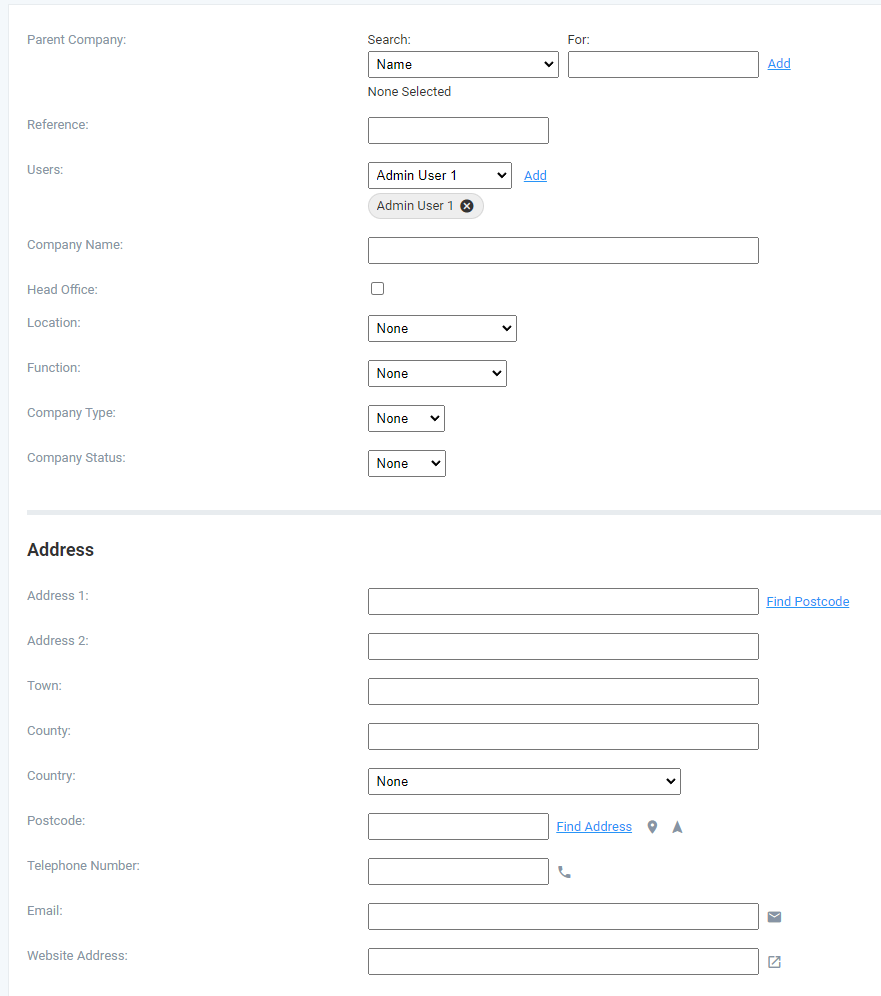The height and width of the screenshot is (996, 881).
Task: Open the website via the external link icon
Action: [774, 961]
